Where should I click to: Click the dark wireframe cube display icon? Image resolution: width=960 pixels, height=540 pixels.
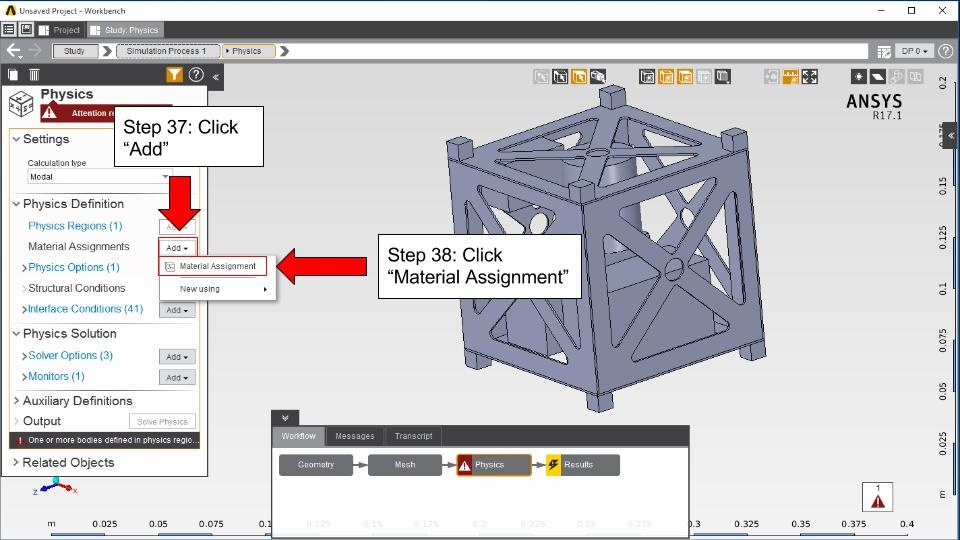(x=647, y=77)
